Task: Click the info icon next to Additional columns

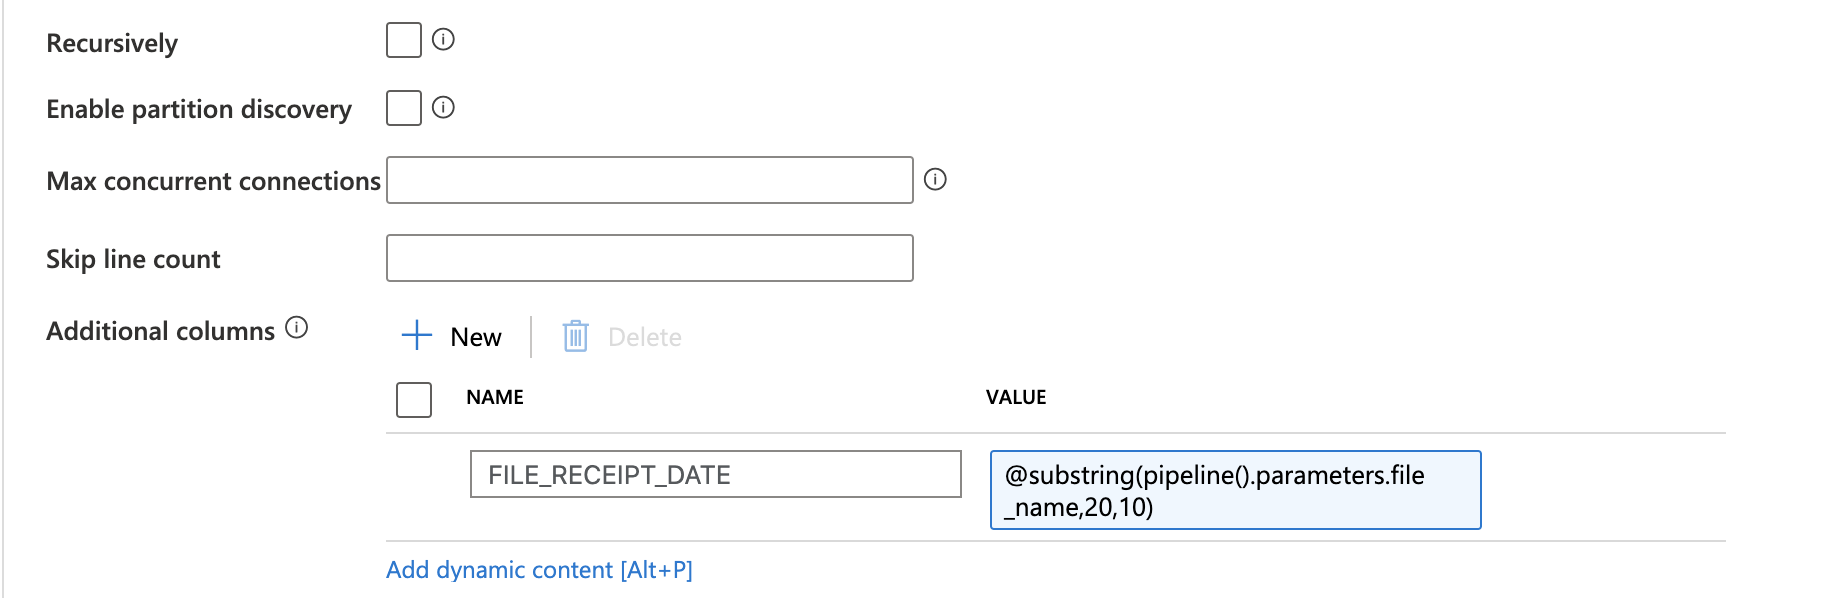Action: click(296, 325)
